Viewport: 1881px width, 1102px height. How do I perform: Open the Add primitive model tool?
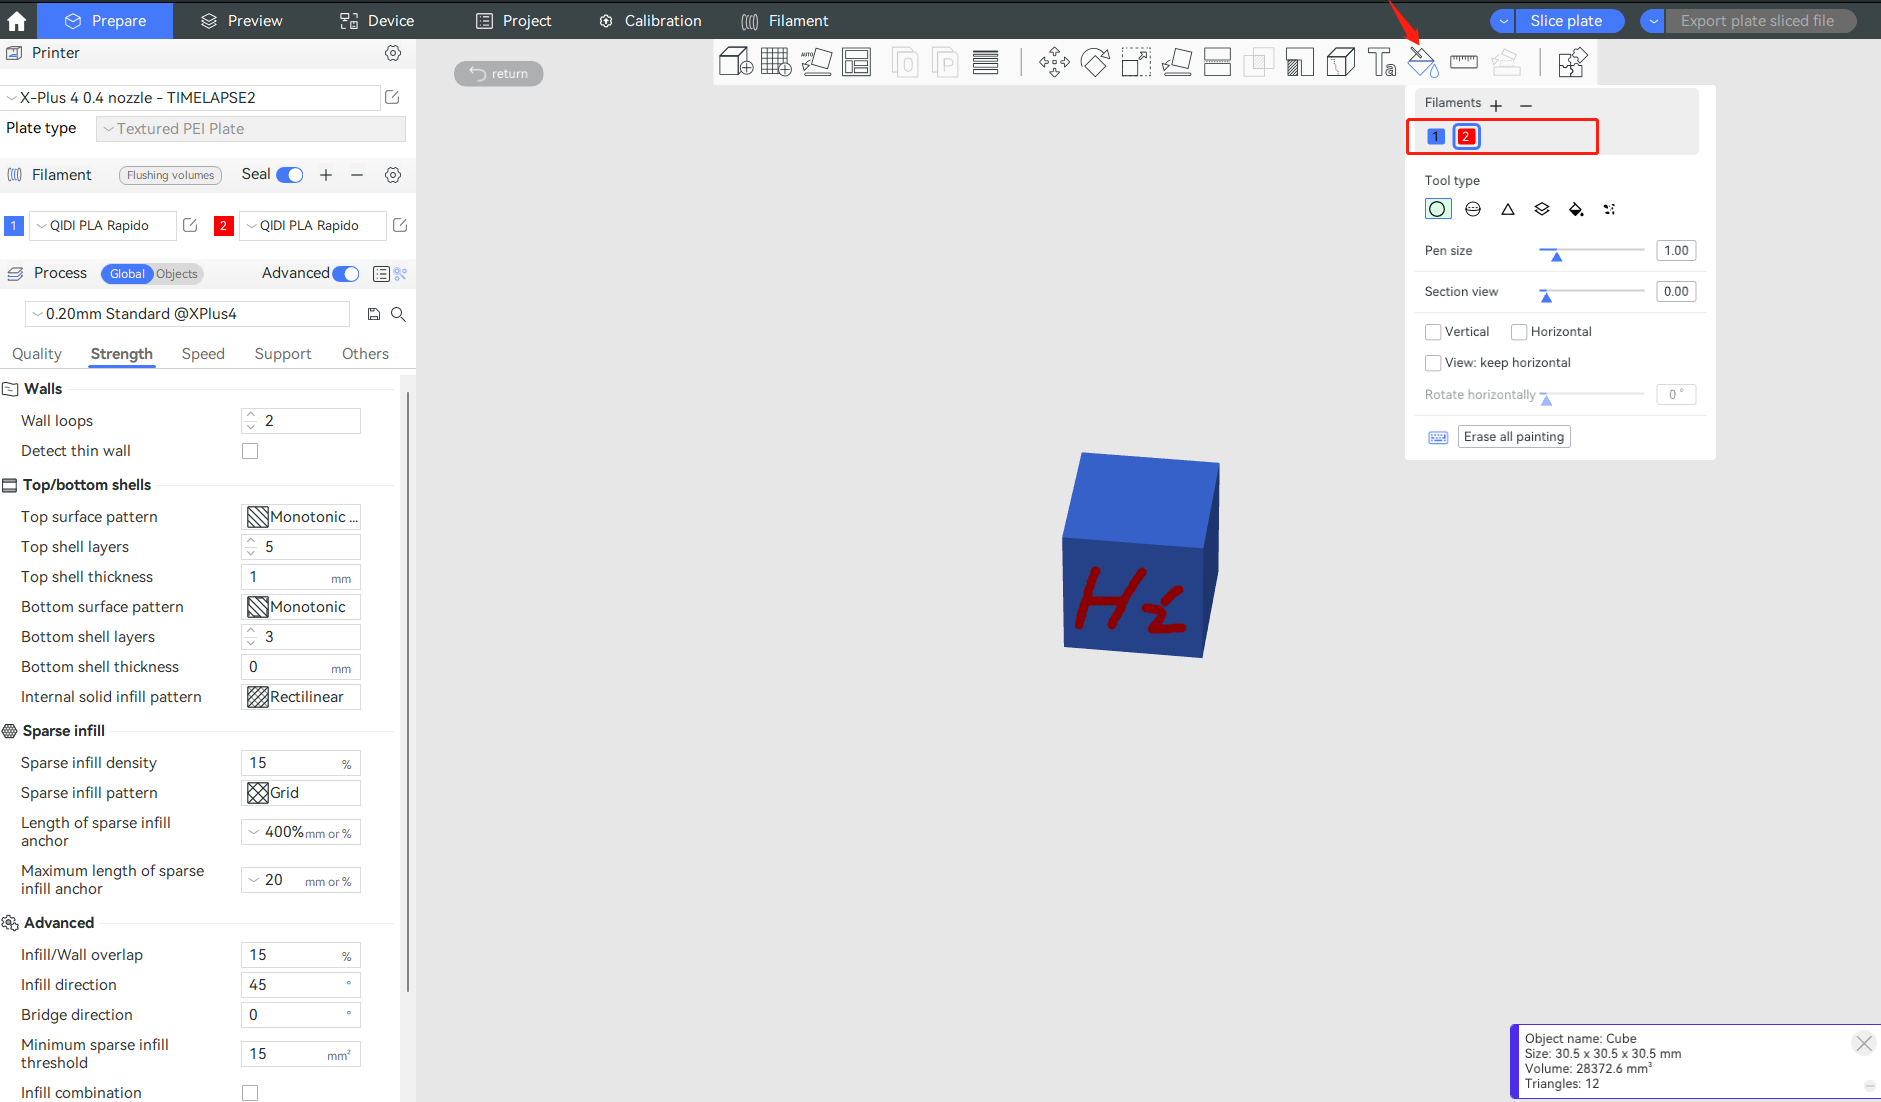[736, 61]
